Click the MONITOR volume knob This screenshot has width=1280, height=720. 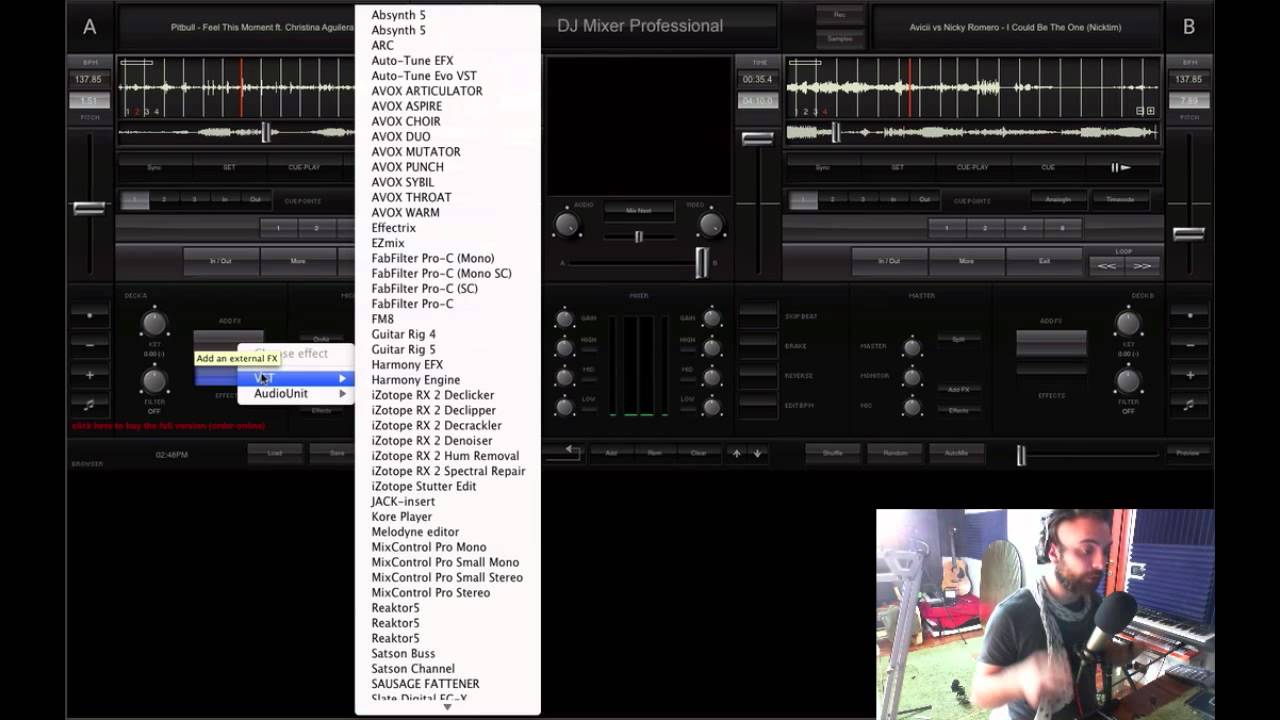click(x=912, y=378)
